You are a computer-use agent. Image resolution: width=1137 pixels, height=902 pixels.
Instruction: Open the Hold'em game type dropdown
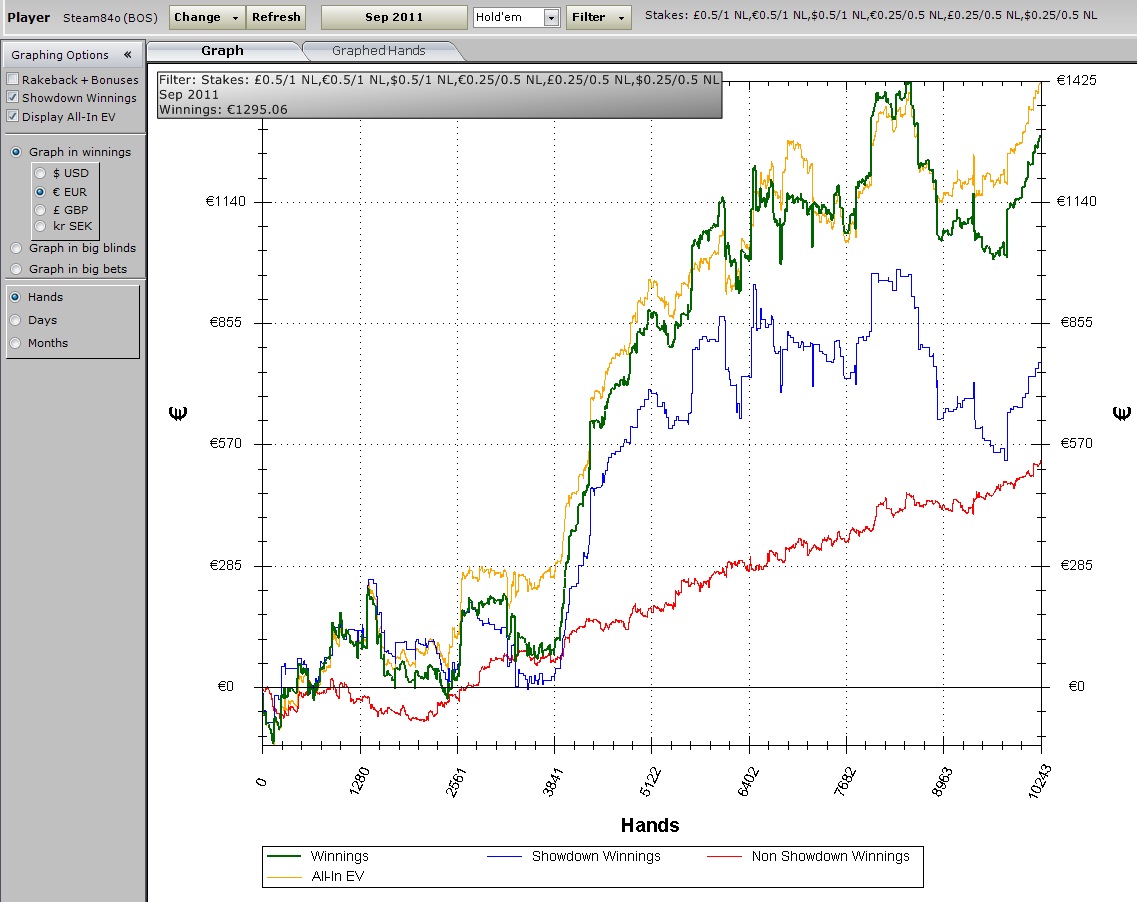pyautogui.click(x=551, y=17)
